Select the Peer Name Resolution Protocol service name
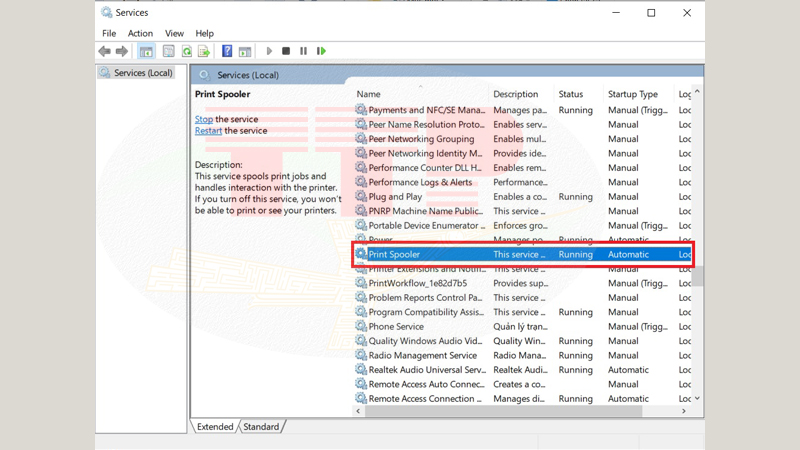The image size is (800, 450). 426,124
